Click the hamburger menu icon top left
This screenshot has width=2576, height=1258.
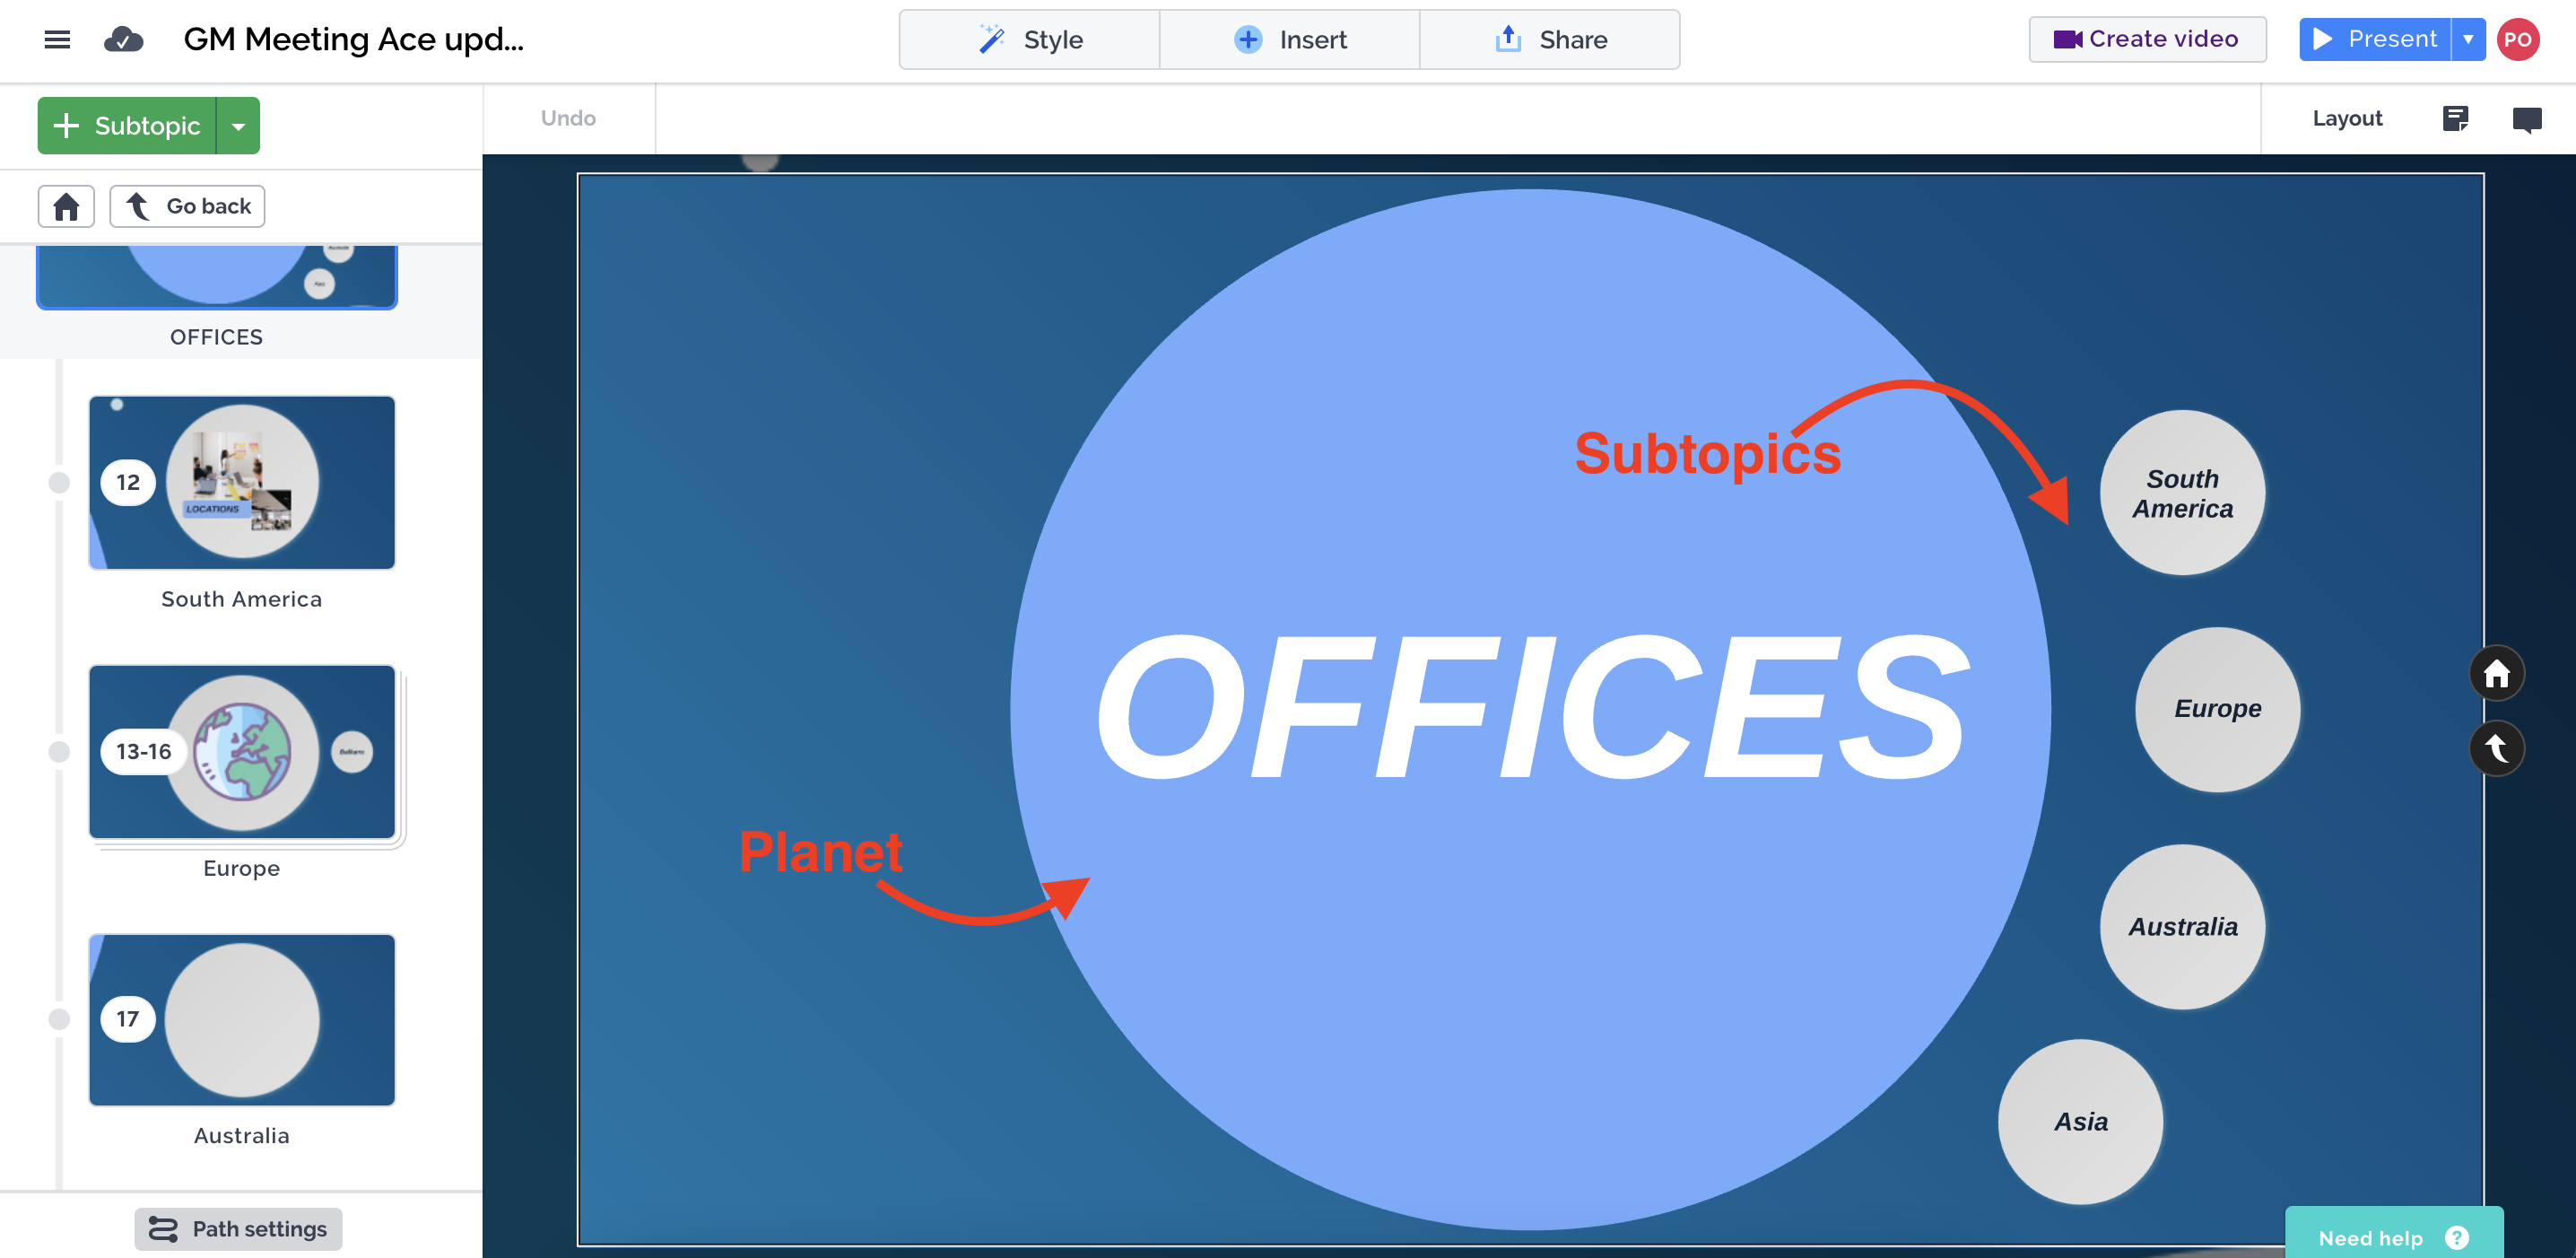57,39
